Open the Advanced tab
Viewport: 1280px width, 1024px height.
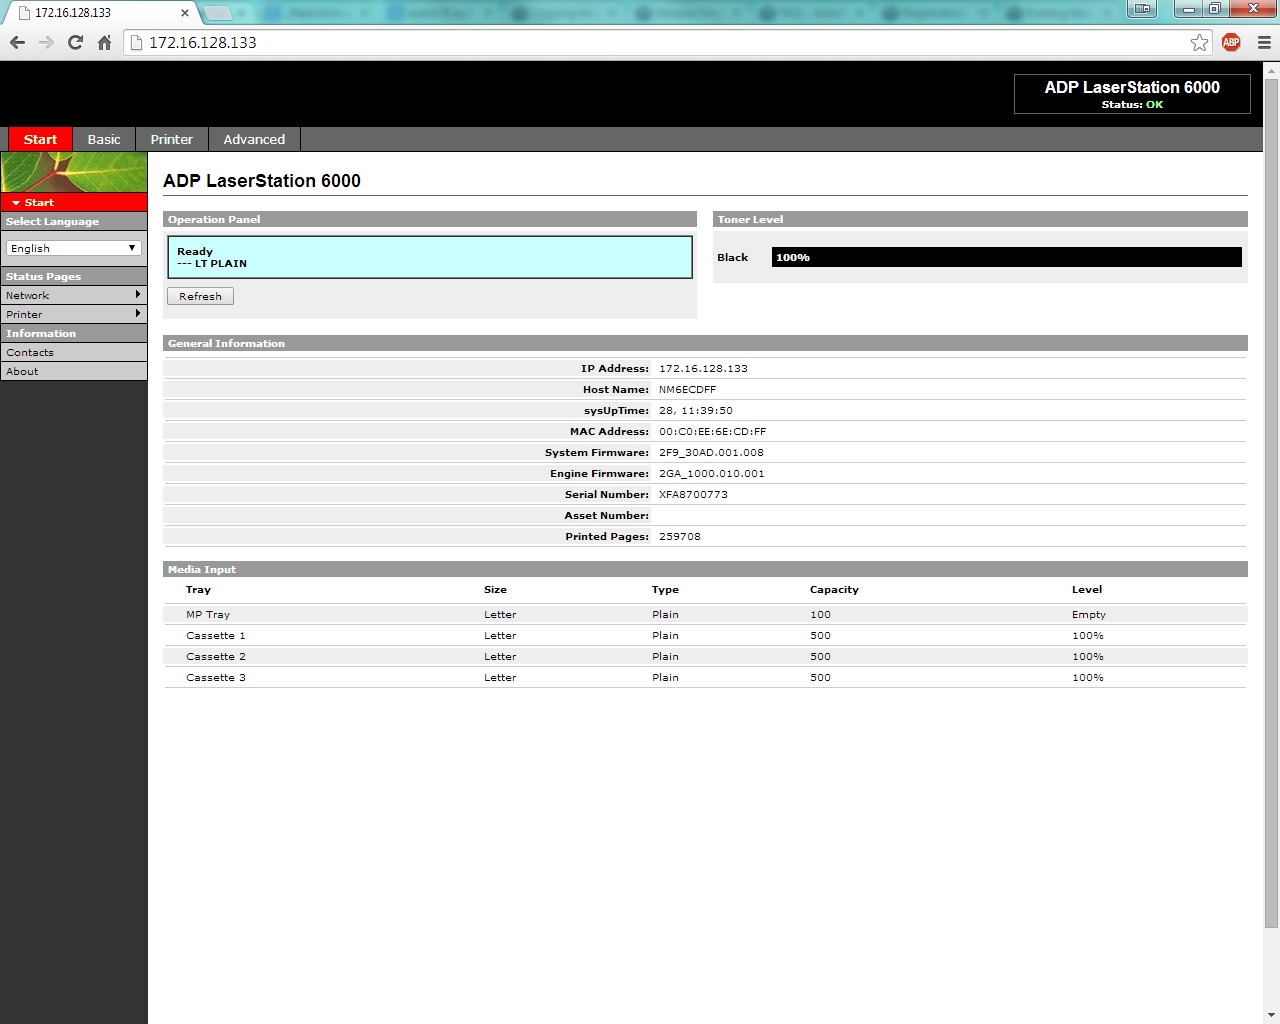[254, 139]
